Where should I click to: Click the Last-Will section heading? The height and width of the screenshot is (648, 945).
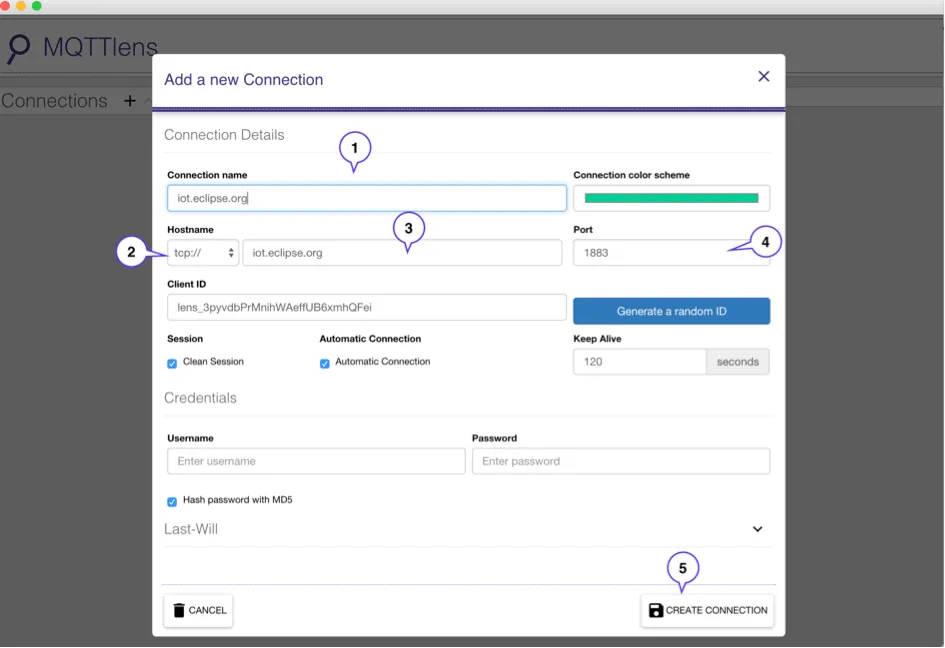point(190,529)
